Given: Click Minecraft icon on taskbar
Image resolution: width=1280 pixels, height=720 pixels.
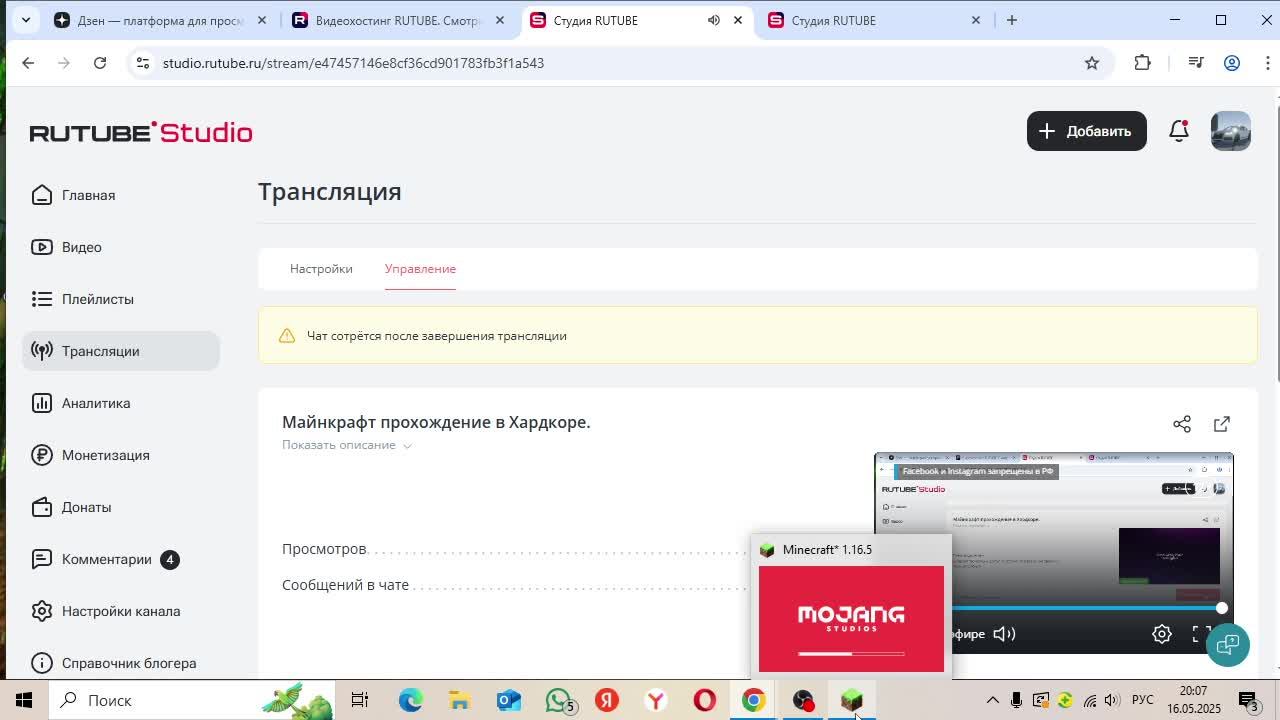Looking at the screenshot, I should pos(852,700).
